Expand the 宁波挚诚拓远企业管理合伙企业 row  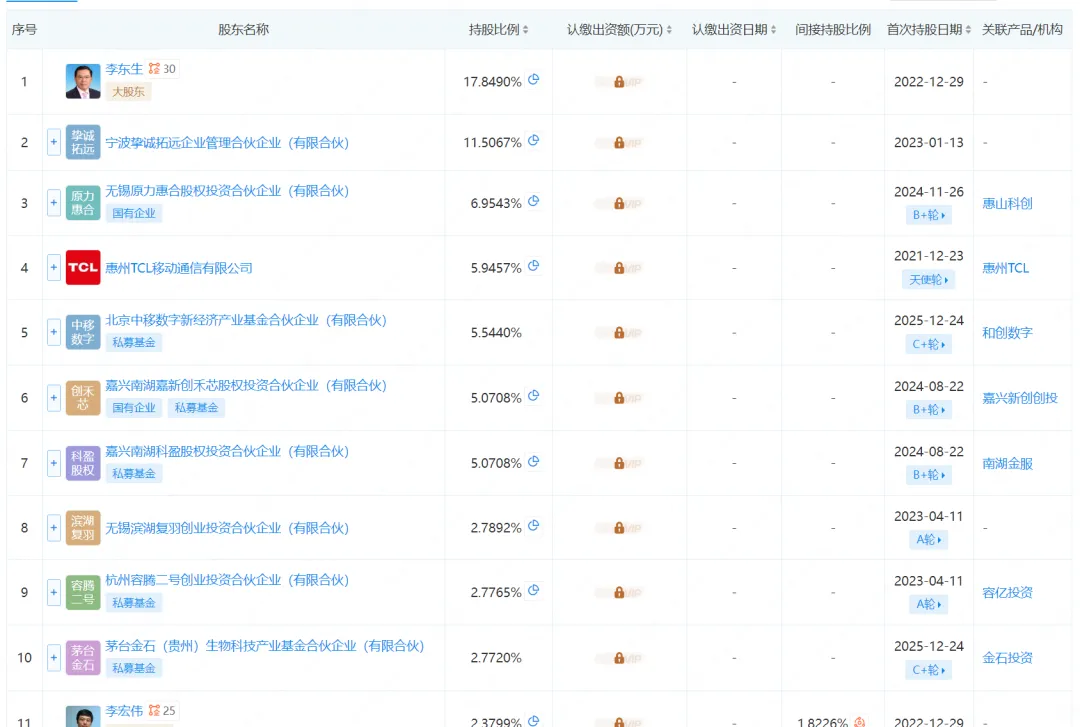[x=54, y=142]
